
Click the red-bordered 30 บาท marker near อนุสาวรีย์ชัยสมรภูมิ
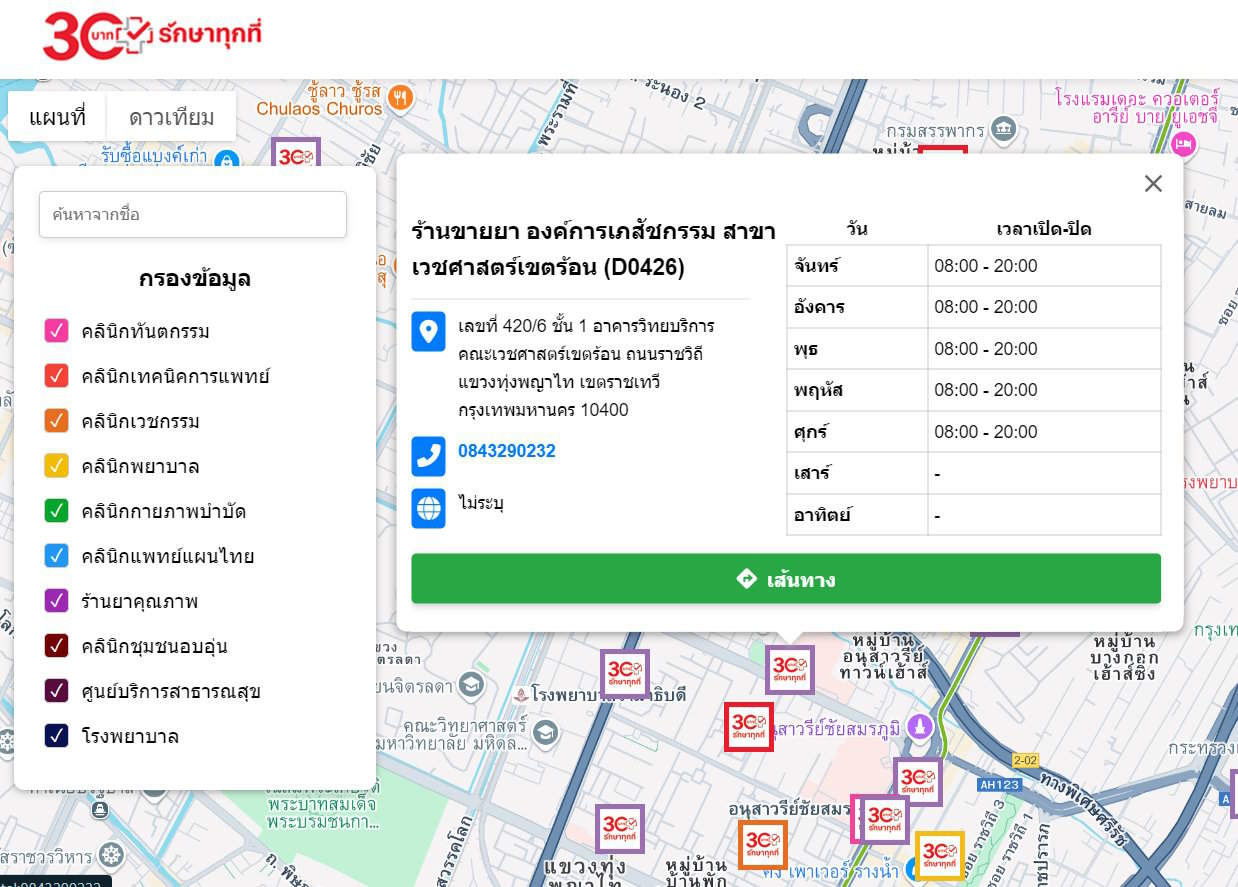pos(748,728)
